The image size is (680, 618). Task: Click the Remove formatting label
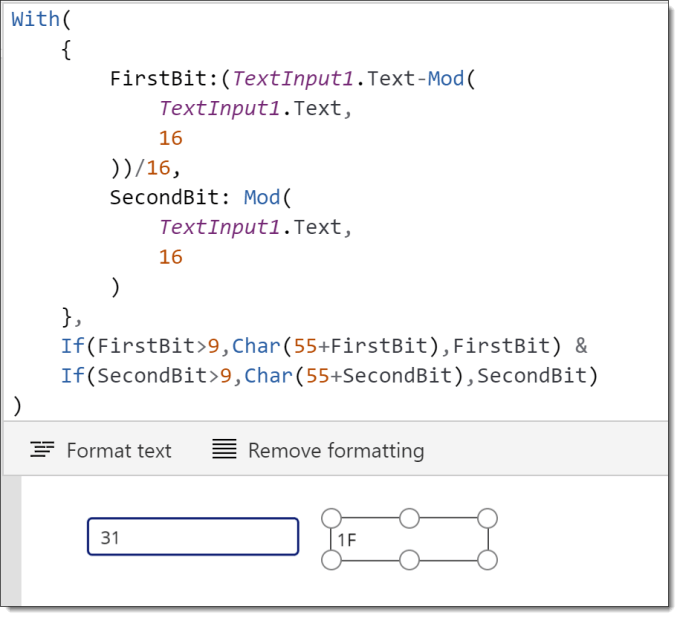pos(336,451)
